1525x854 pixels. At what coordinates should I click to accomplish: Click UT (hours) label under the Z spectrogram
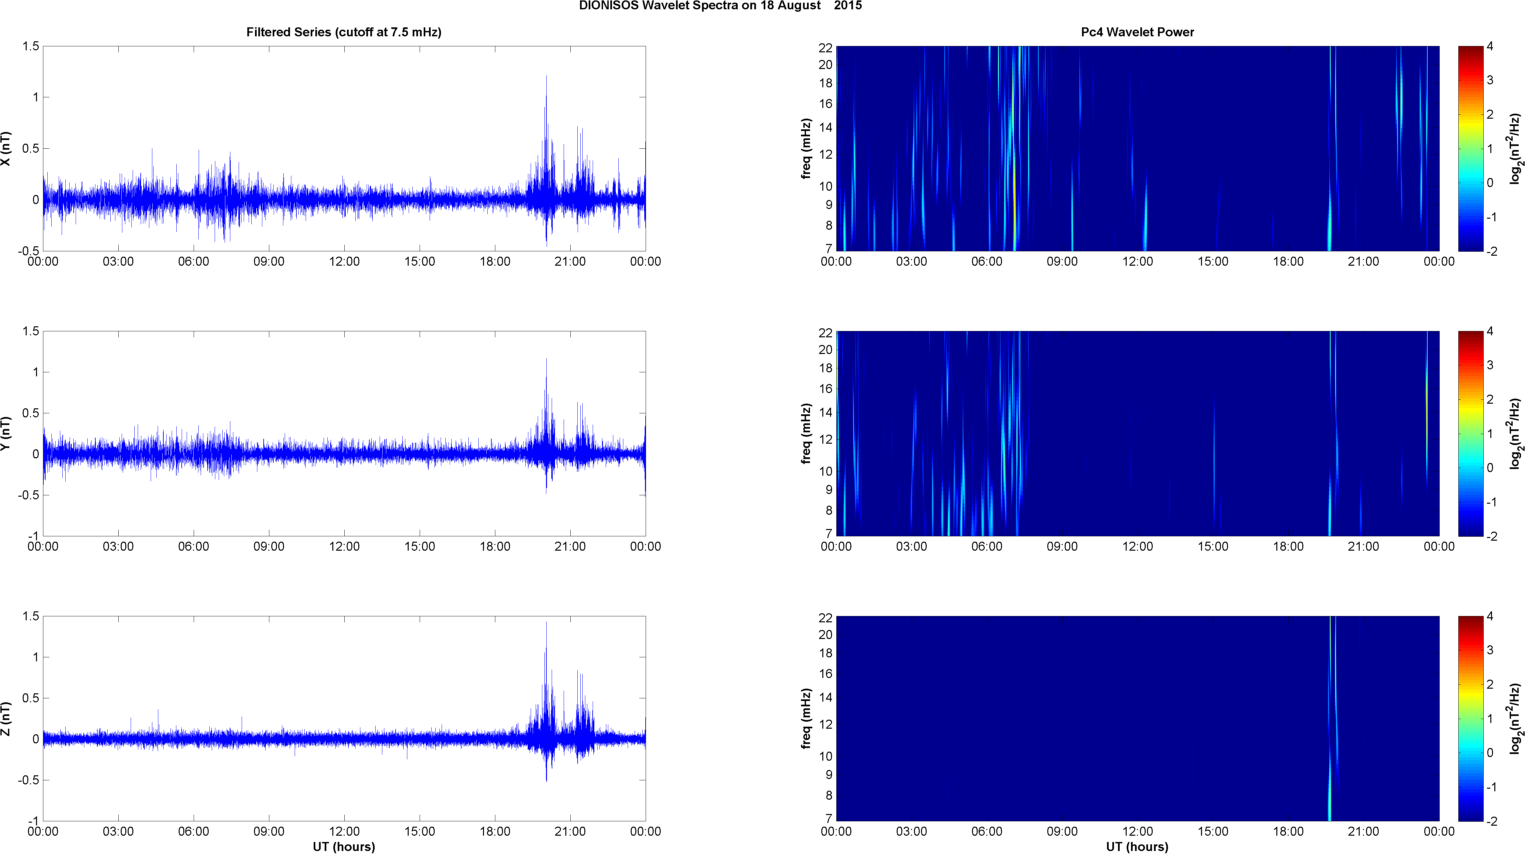coord(1137,846)
